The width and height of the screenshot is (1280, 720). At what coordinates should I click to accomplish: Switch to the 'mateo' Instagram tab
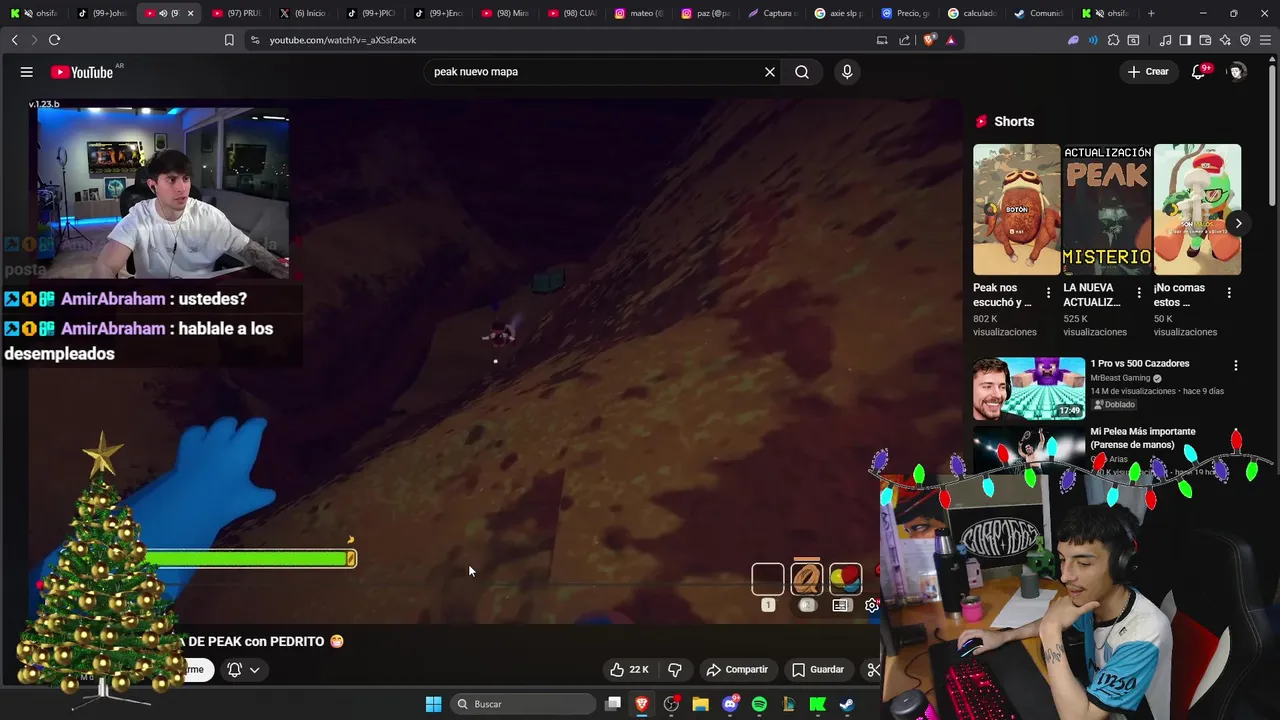click(638, 13)
